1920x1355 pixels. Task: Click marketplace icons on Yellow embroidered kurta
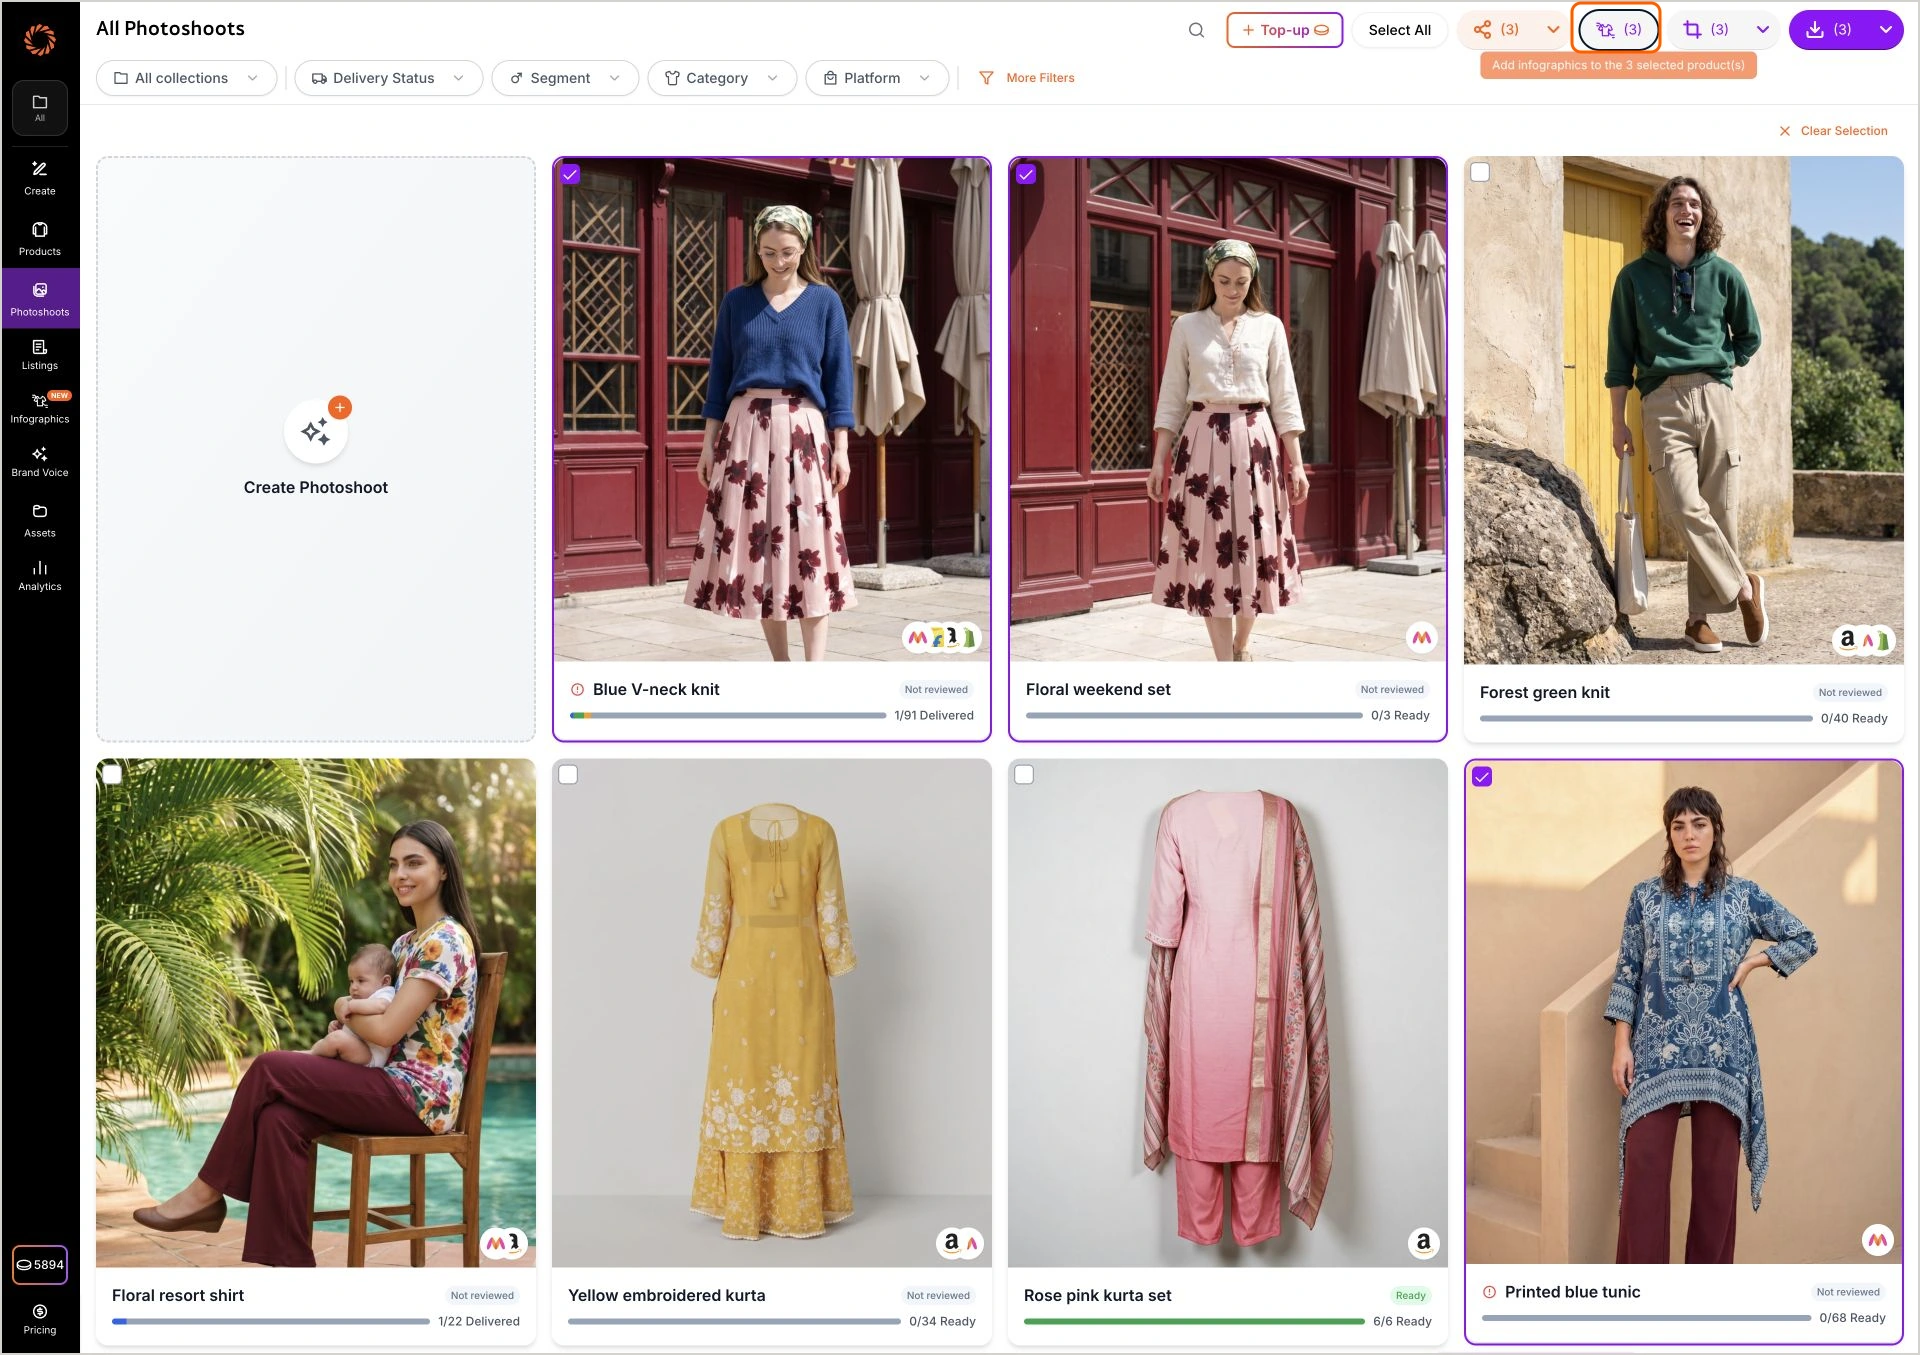960,1243
